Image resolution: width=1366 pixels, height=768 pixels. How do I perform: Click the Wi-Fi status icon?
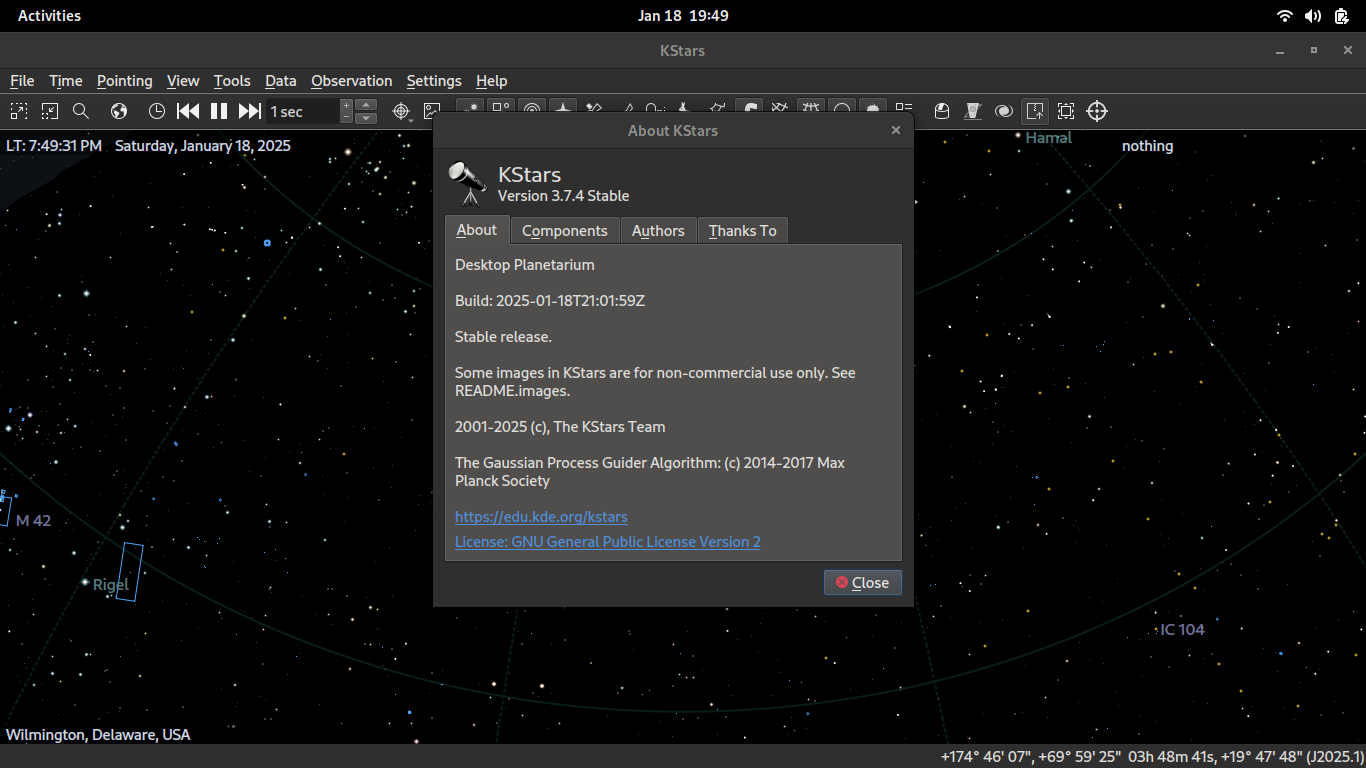[1285, 16]
